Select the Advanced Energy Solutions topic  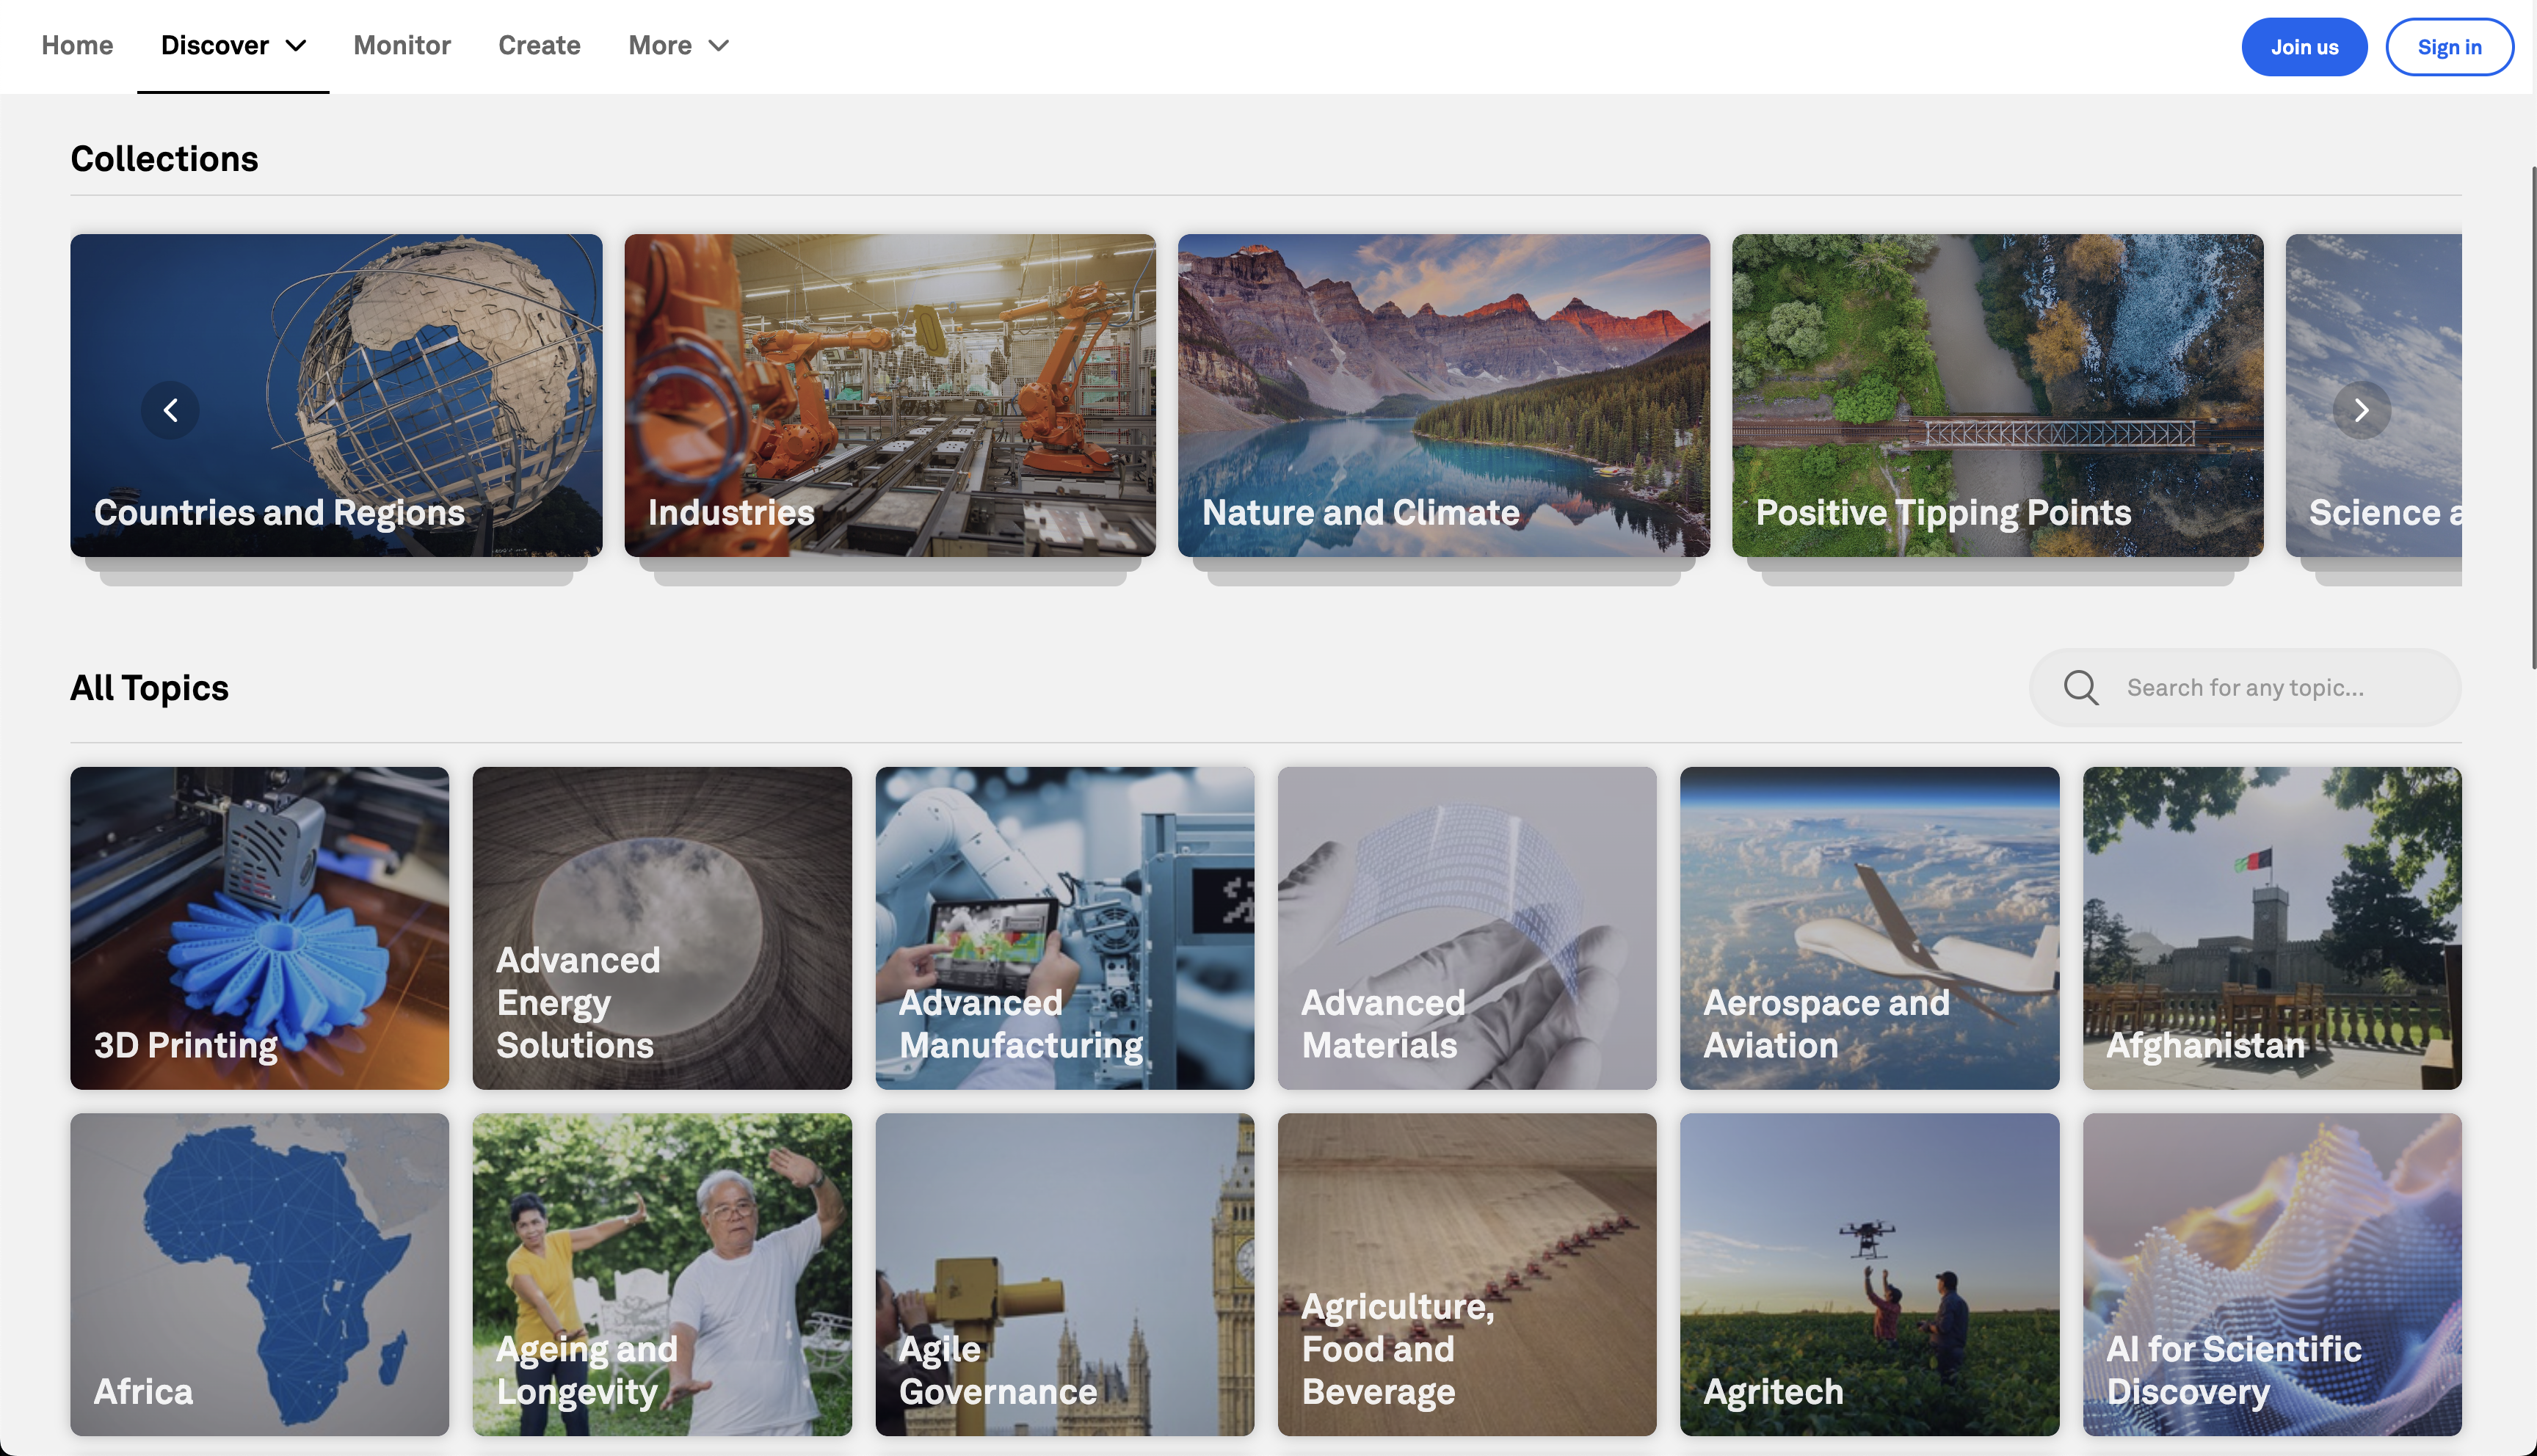pos(662,927)
